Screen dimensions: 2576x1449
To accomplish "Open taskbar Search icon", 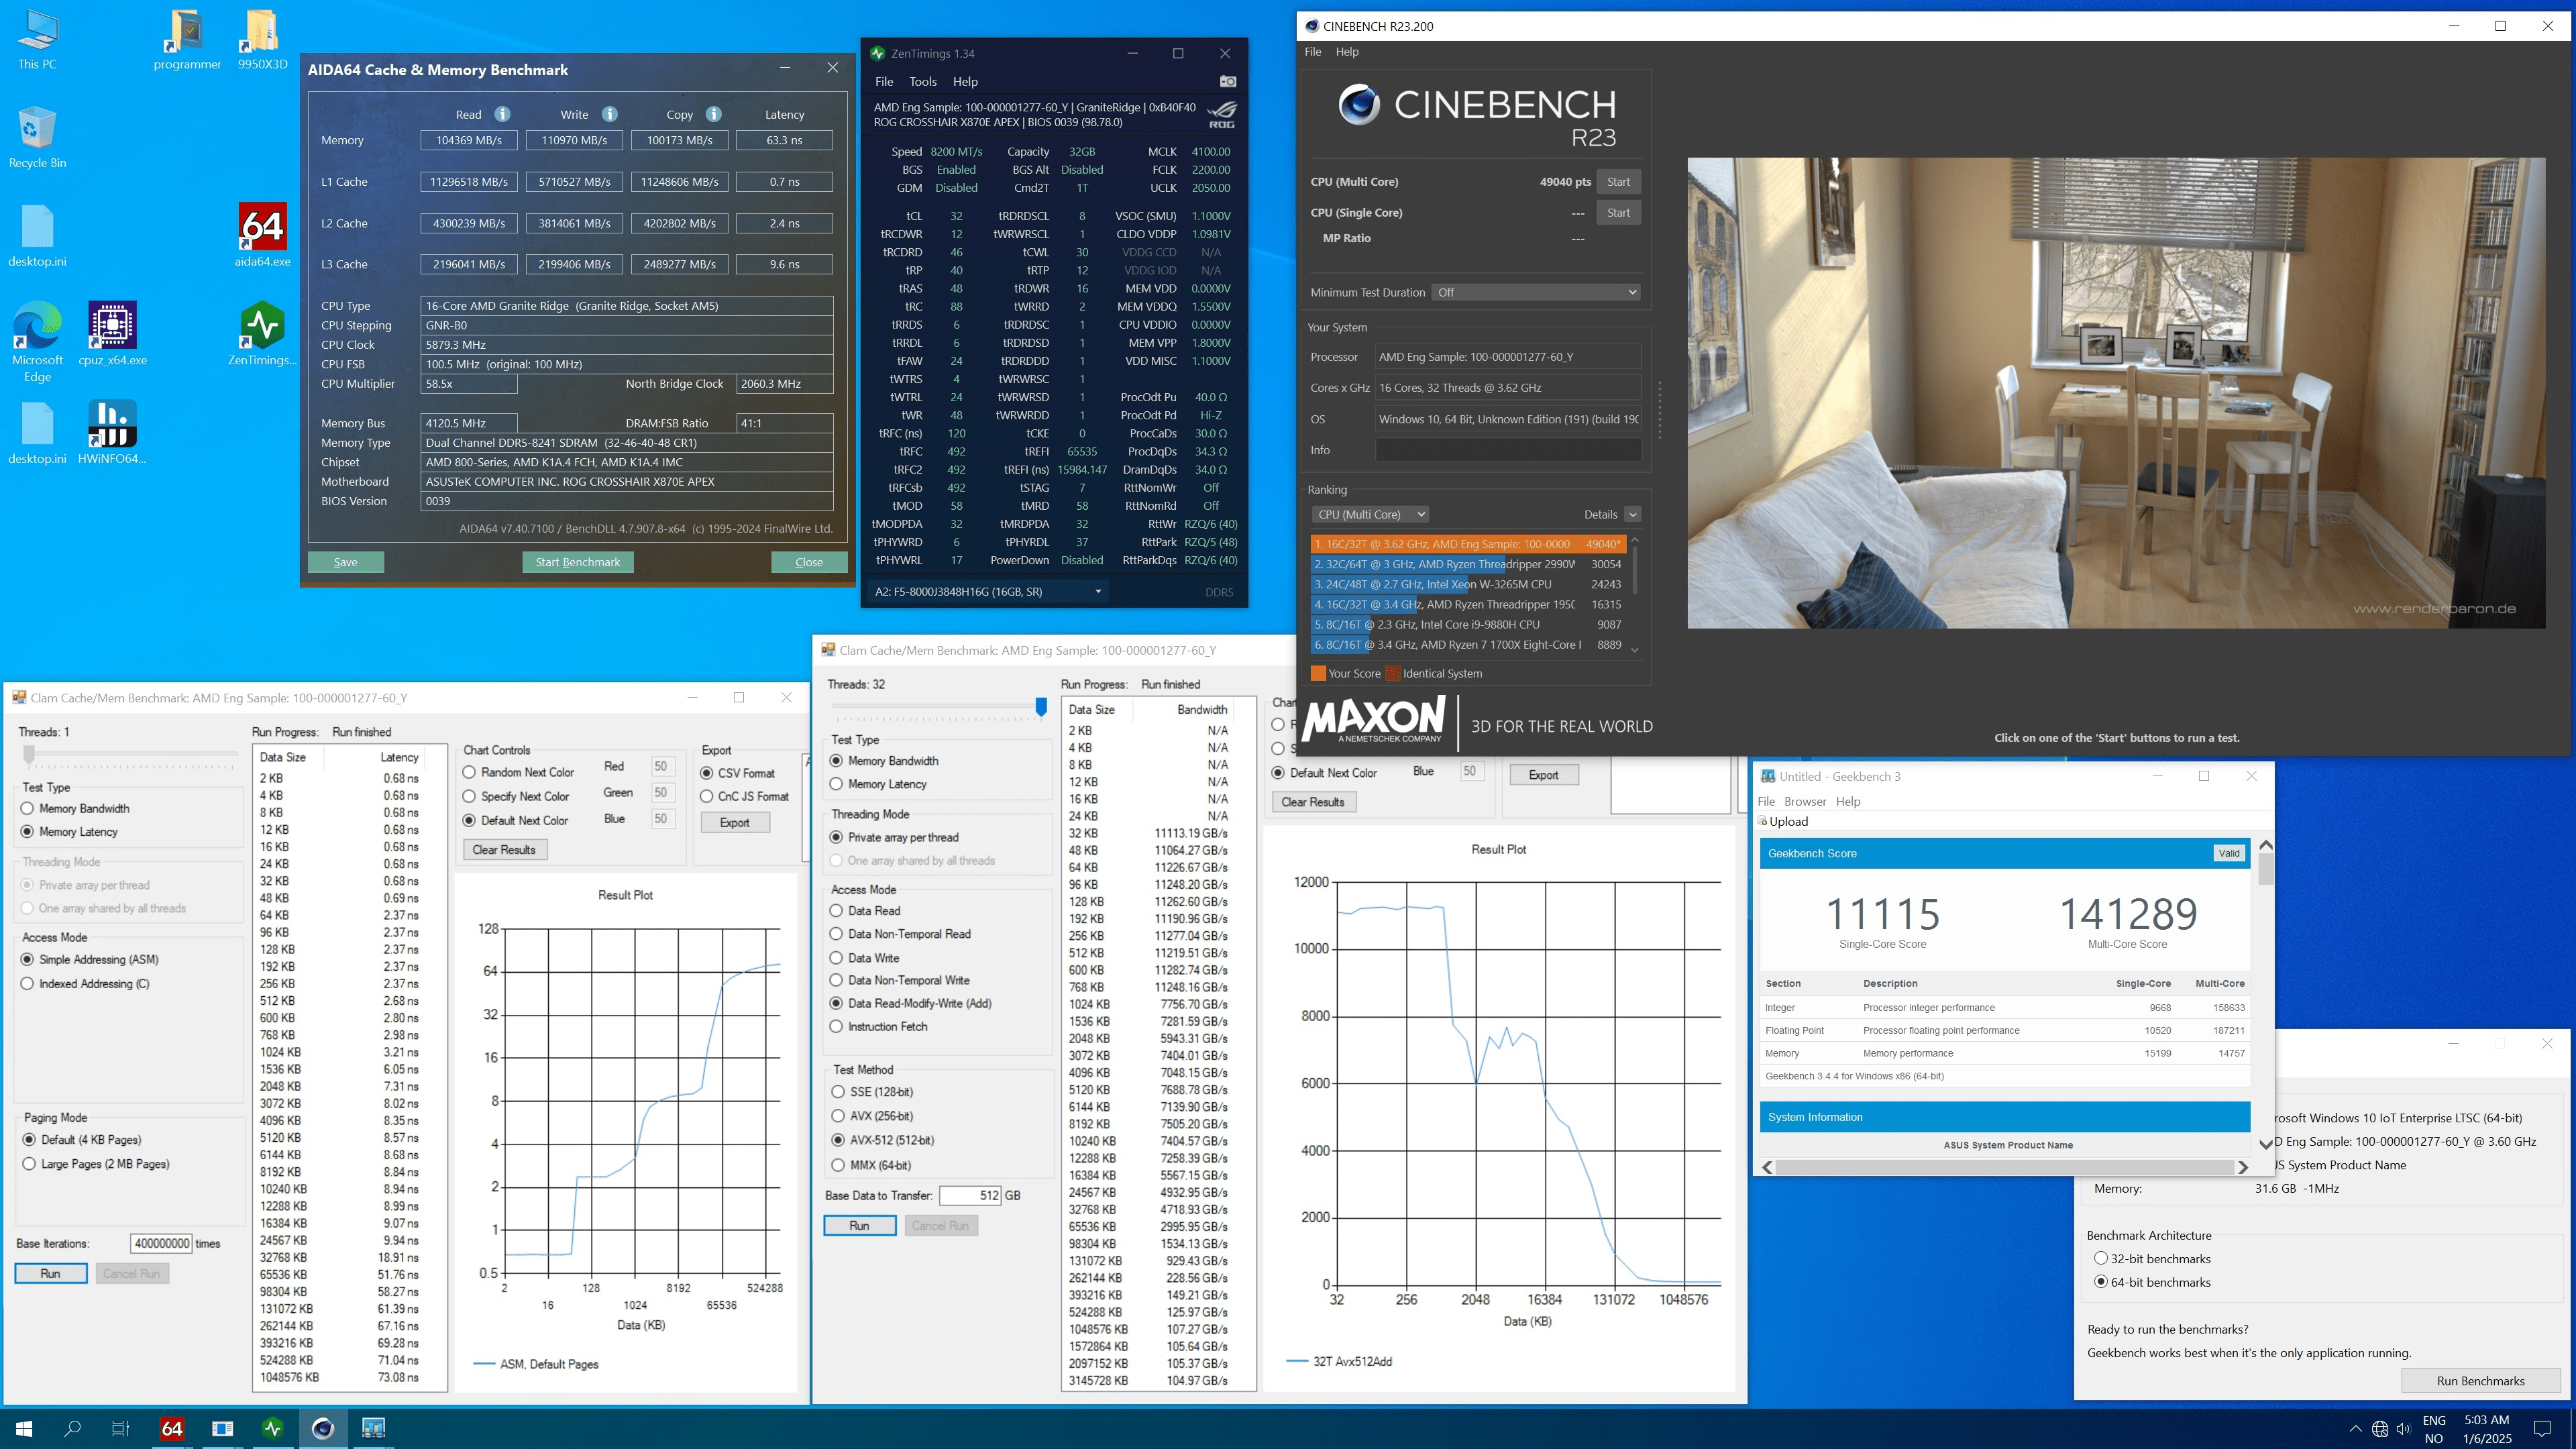I will [72, 1428].
